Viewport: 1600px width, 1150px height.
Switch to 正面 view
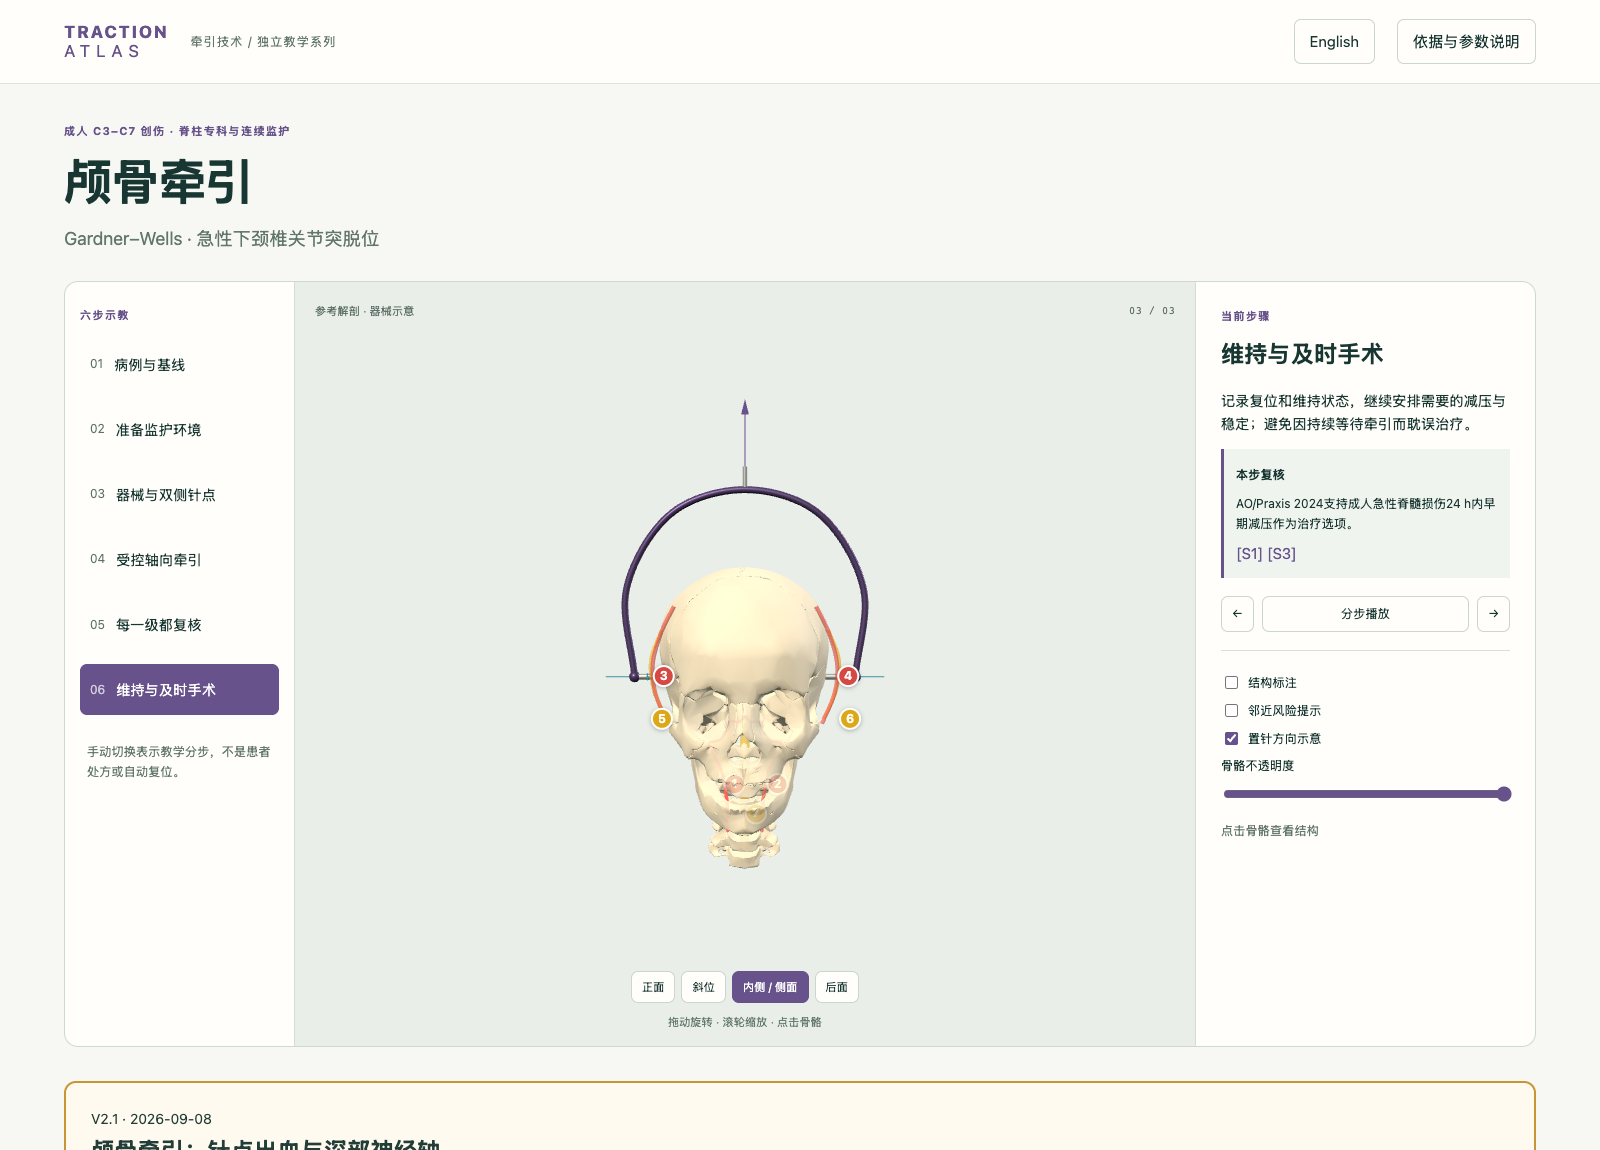tap(653, 987)
